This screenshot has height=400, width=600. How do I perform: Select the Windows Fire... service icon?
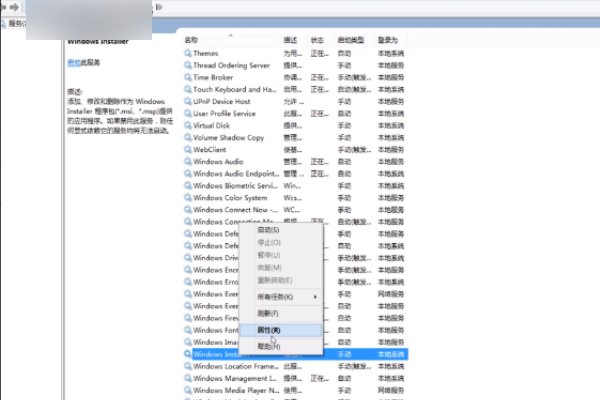point(188,318)
